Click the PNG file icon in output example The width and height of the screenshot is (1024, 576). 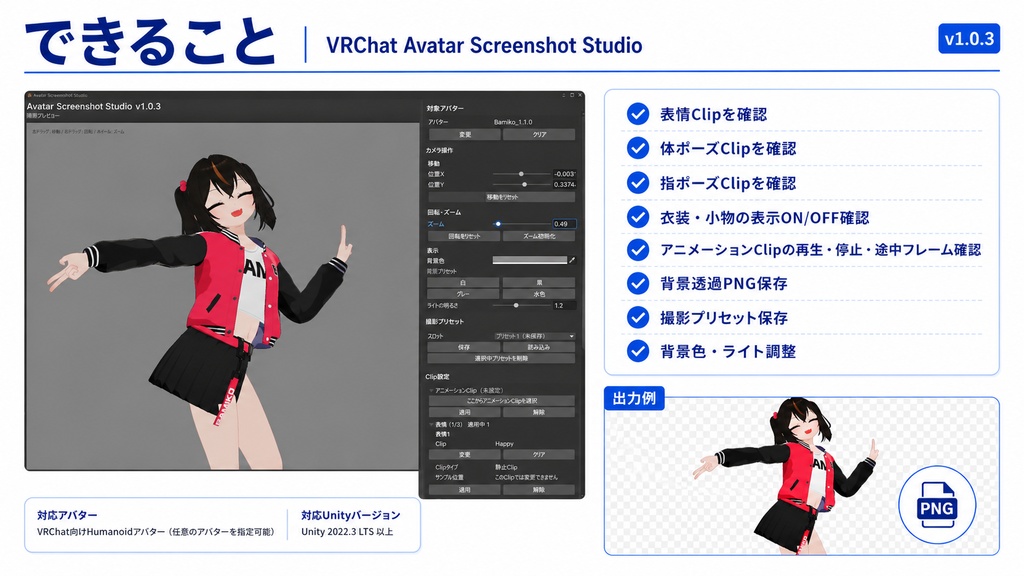[x=937, y=505]
